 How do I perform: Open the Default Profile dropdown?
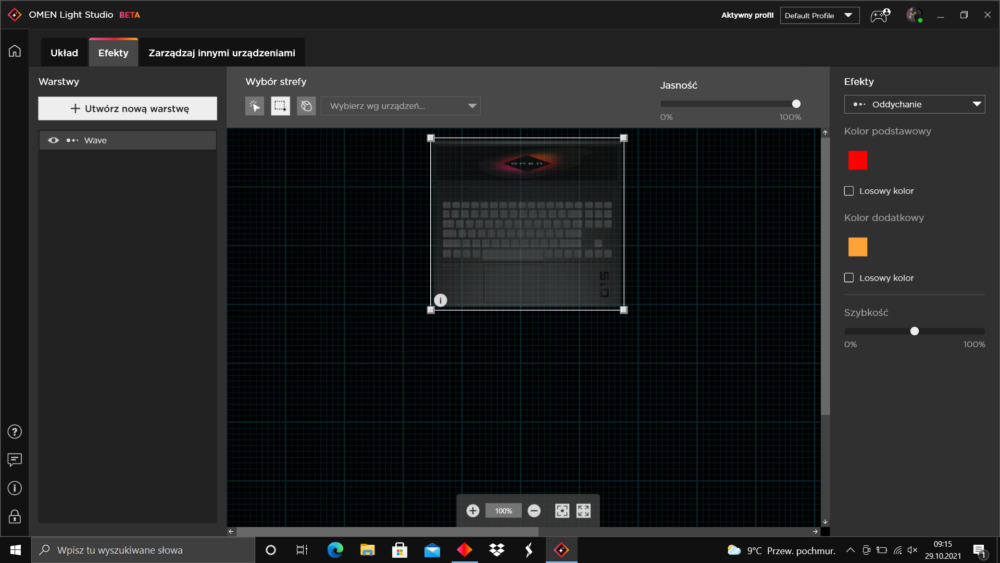pos(820,15)
